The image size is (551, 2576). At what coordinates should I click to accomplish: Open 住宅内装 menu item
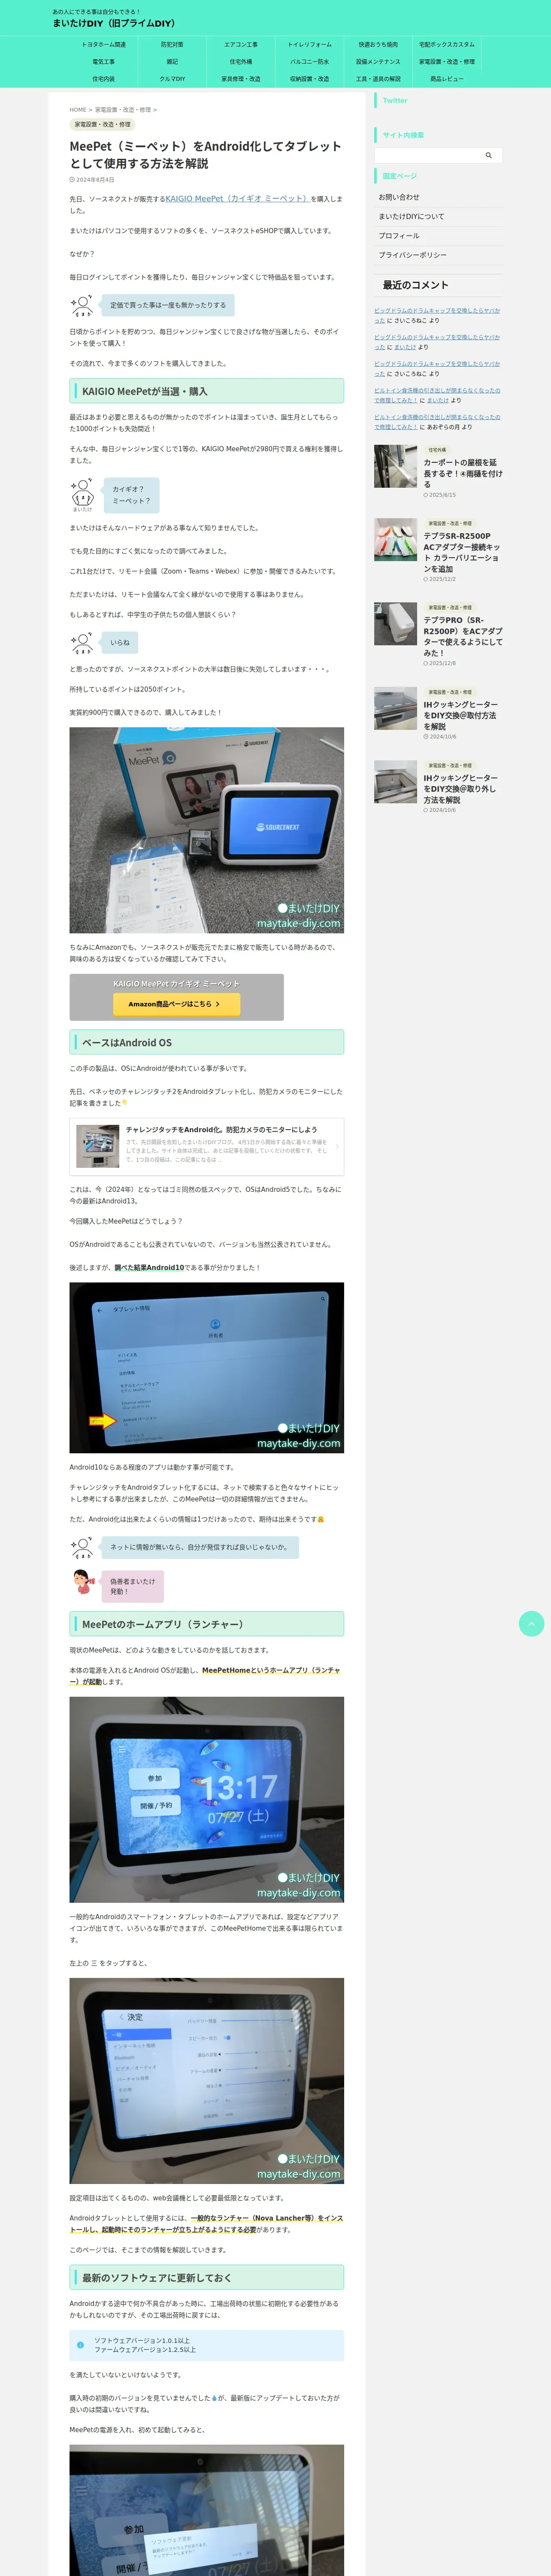103,79
